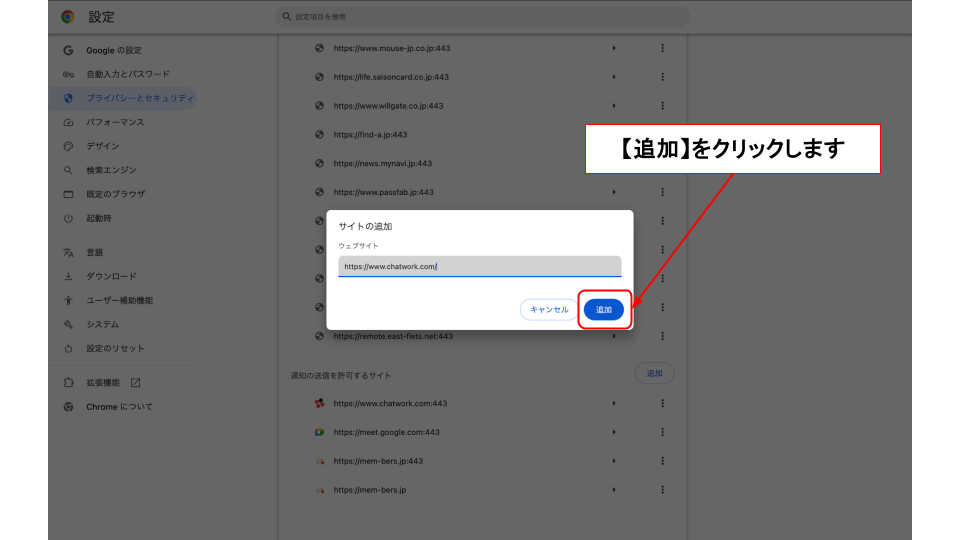Click the 拡張機能 puzzle icon
The width and height of the screenshot is (960, 540).
coord(68,383)
